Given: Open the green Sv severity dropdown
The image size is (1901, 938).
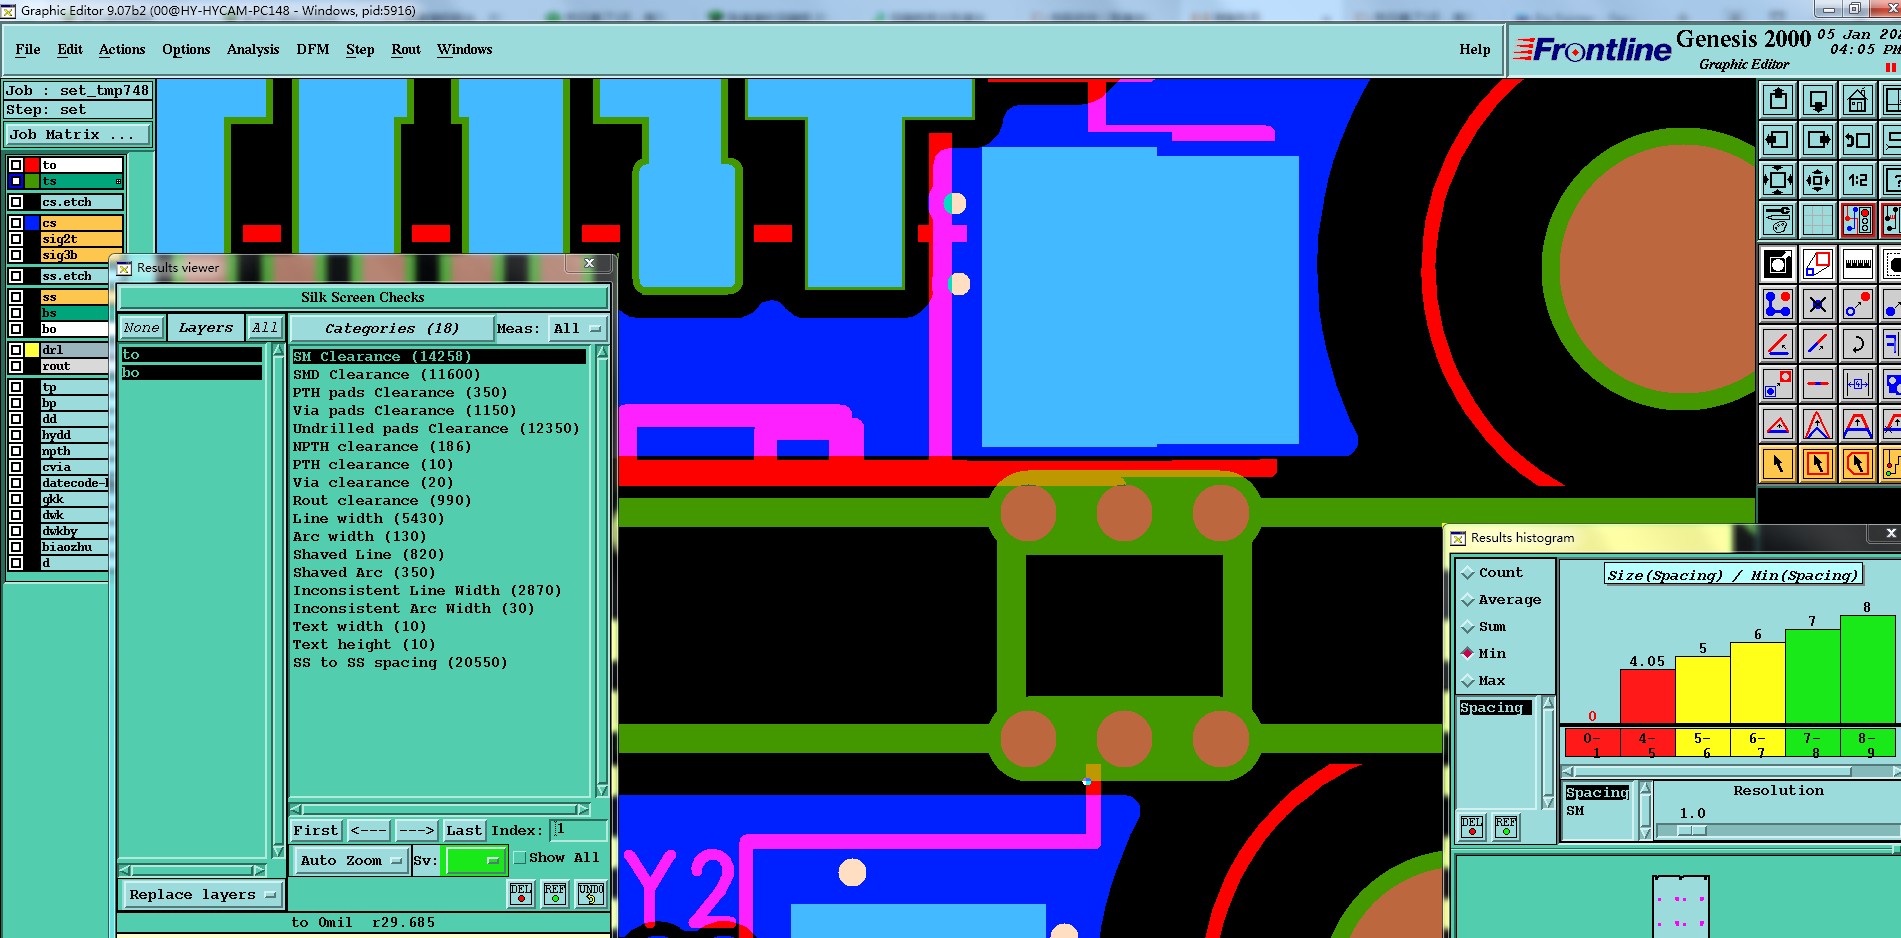Looking at the screenshot, I should (x=476, y=860).
